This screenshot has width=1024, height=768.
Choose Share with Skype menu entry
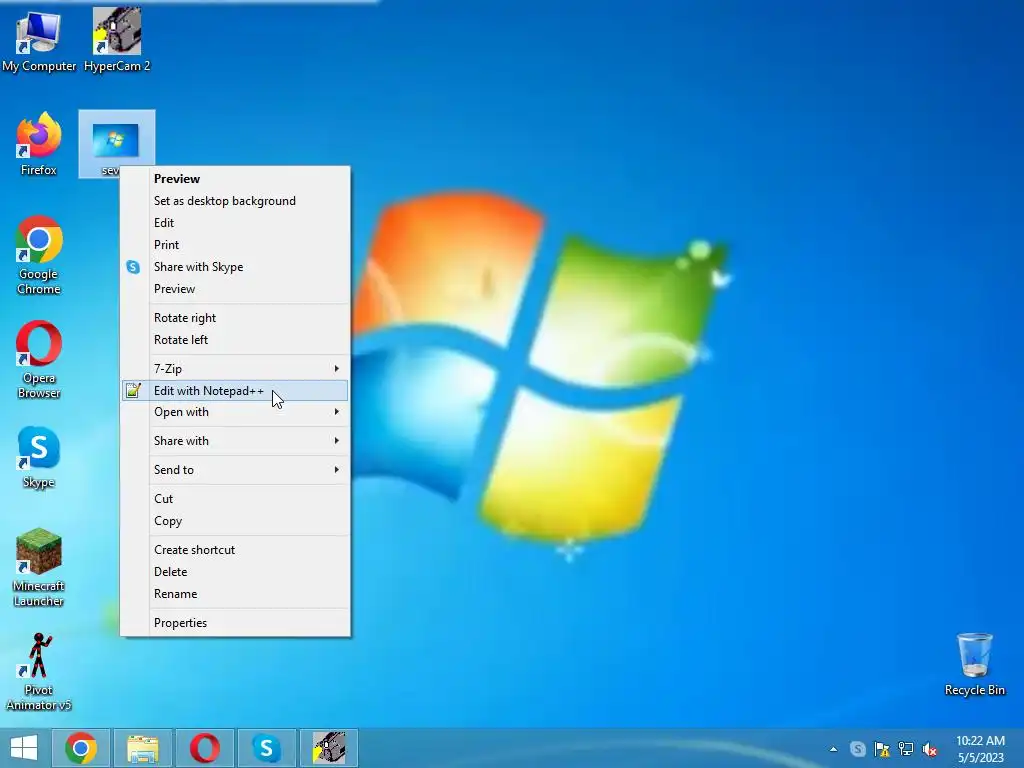pos(235,267)
